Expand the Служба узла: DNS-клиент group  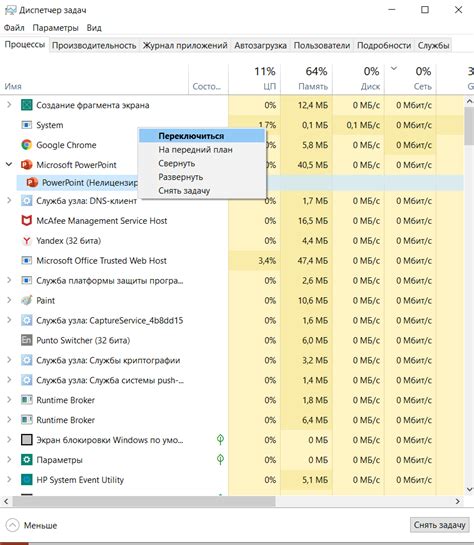pyautogui.click(x=9, y=201)
